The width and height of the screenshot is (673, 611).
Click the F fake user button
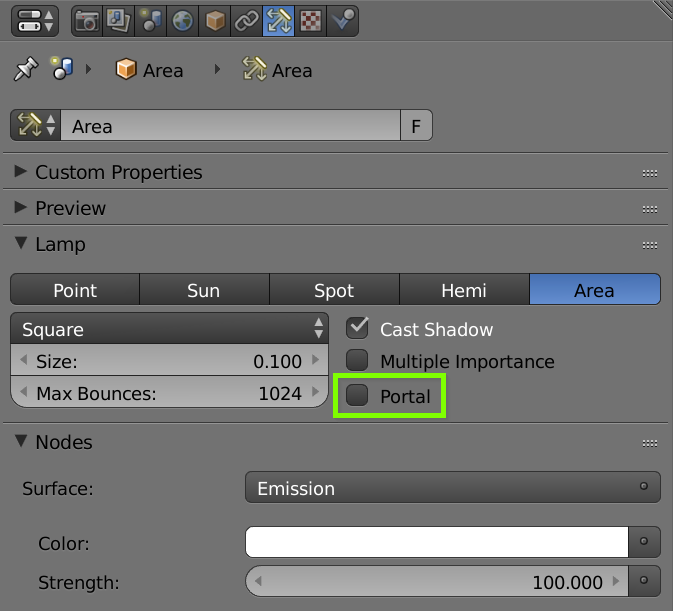tap(416, 125)
